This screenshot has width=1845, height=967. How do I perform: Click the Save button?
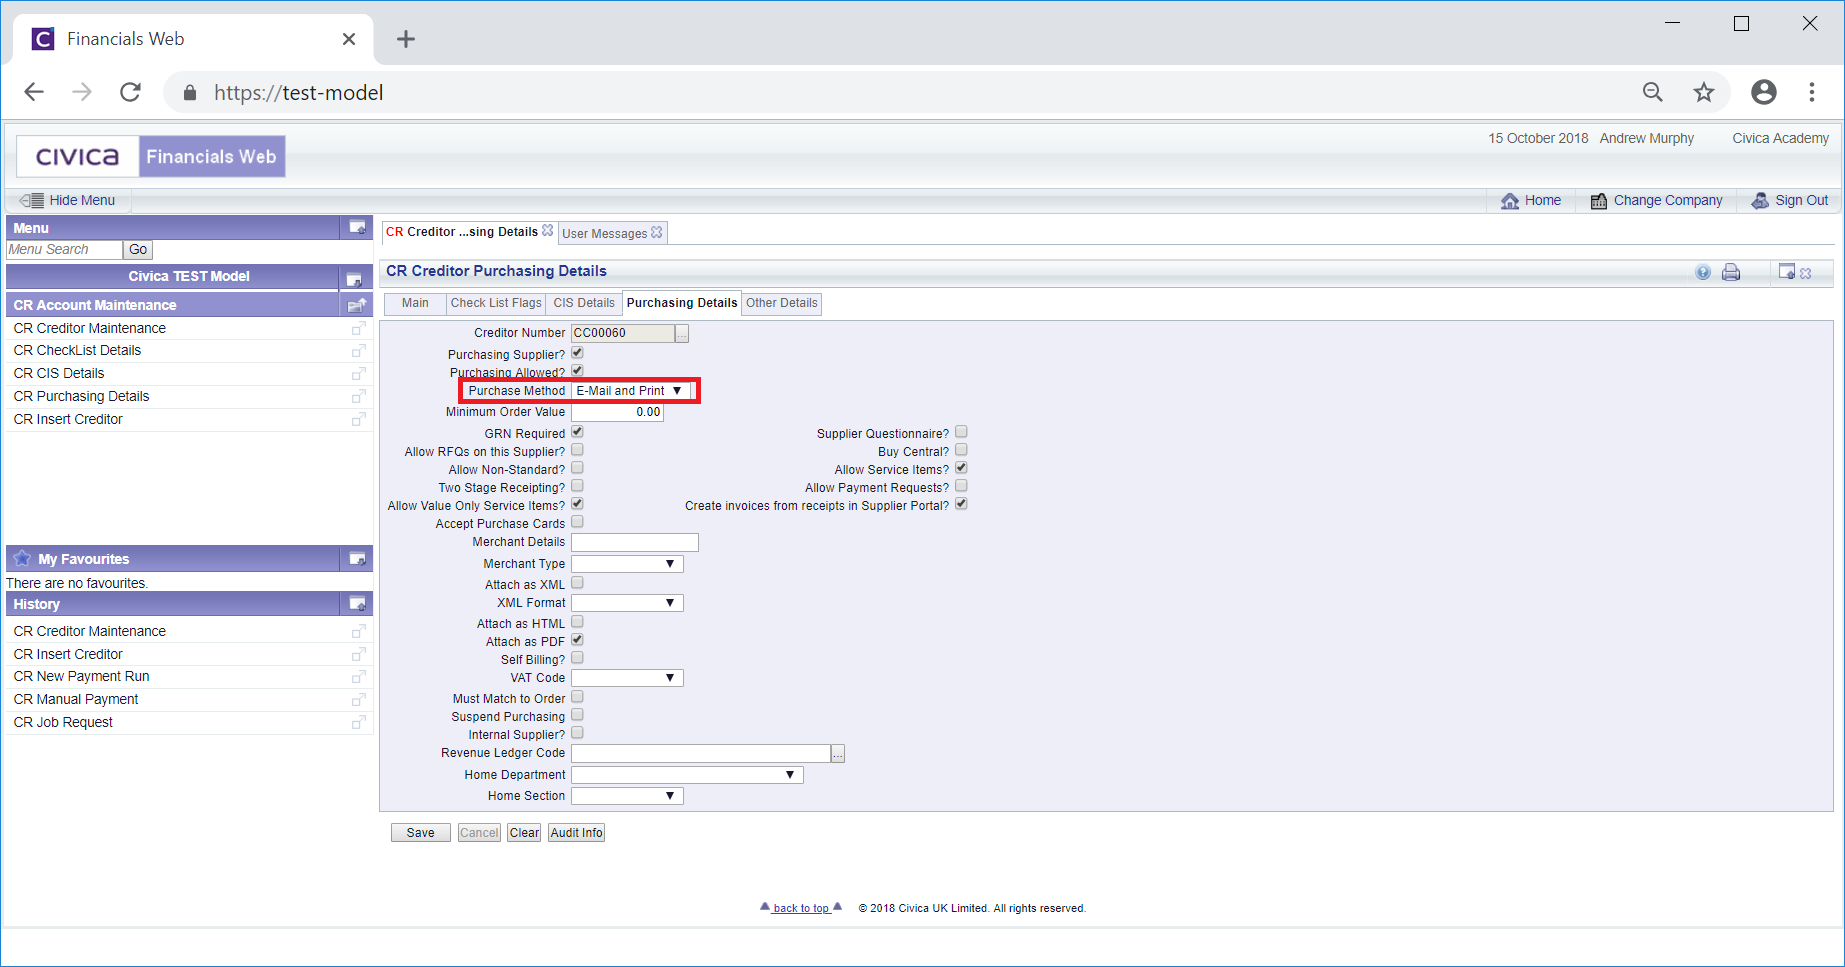(420, 833)
